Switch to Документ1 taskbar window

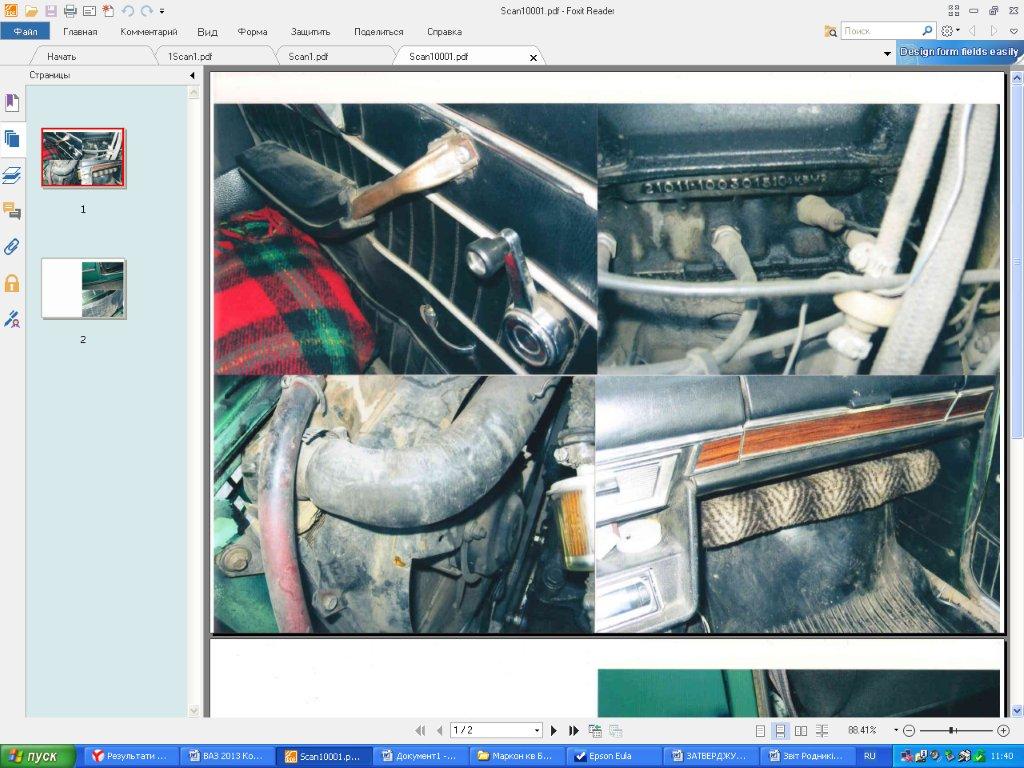419,756
